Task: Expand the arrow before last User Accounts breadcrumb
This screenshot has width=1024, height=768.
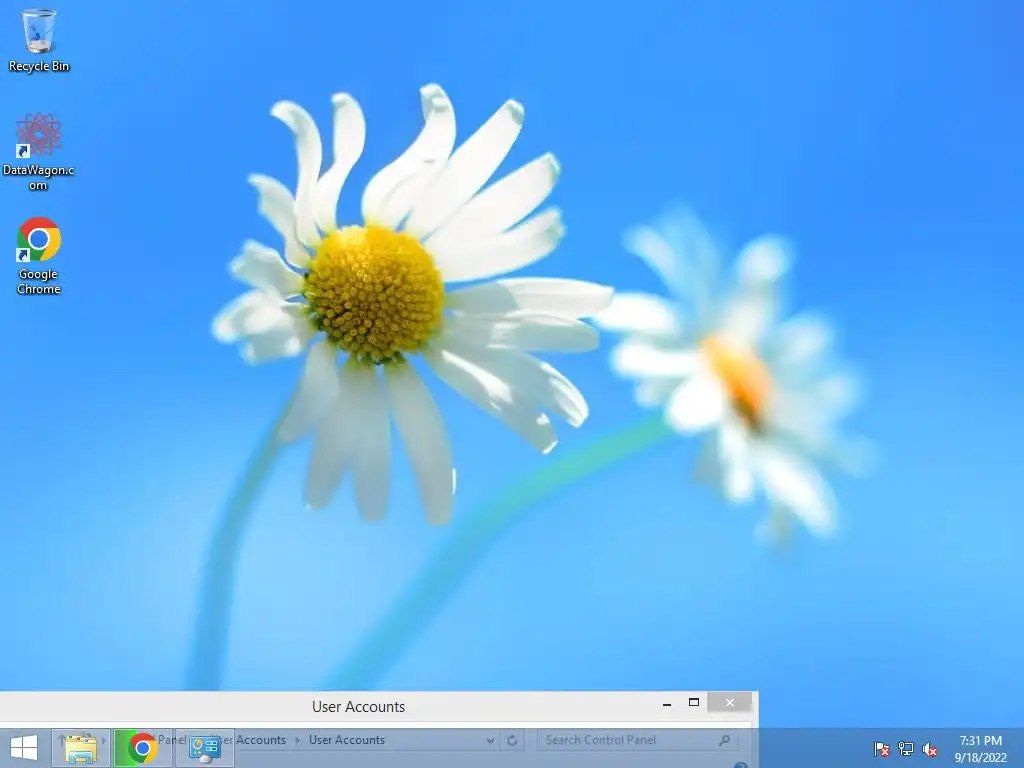Action: [x=298, y=740]
